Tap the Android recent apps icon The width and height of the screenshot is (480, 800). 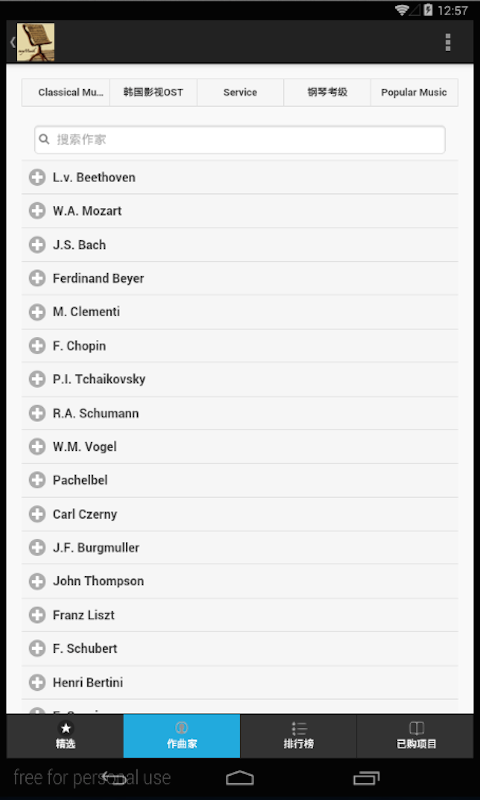[366, 778]
